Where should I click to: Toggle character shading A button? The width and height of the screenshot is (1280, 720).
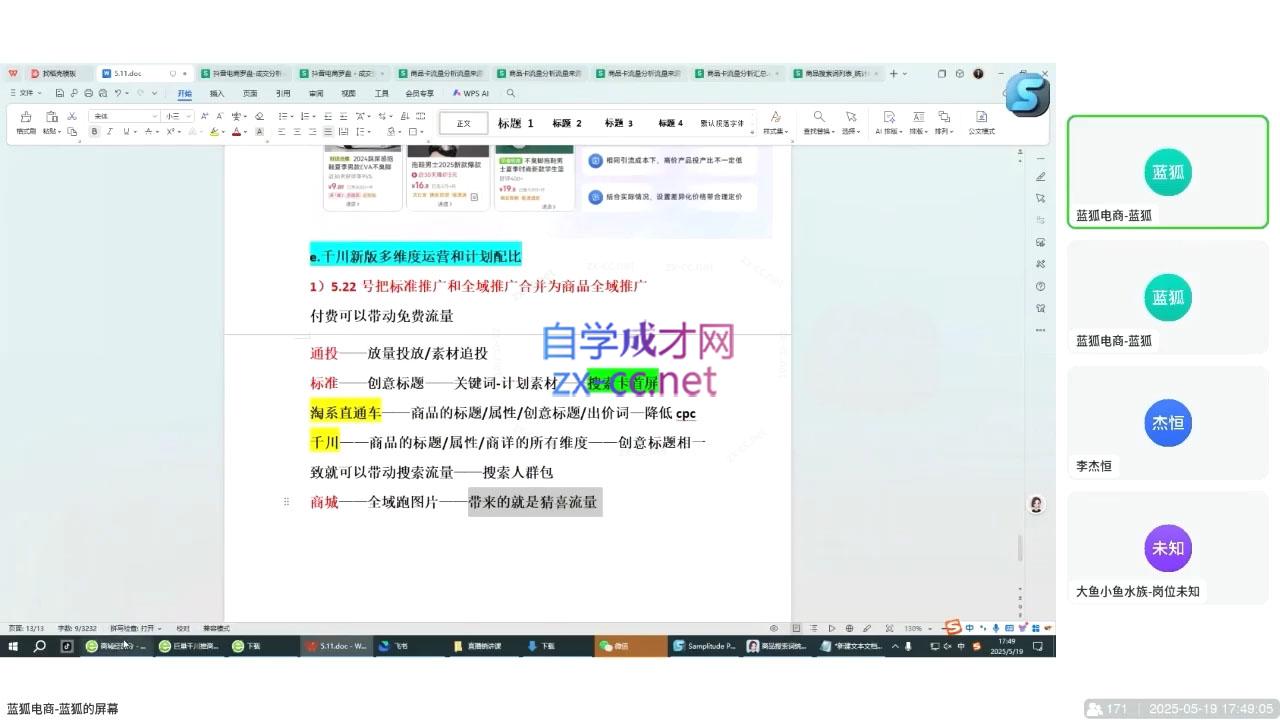260,131
